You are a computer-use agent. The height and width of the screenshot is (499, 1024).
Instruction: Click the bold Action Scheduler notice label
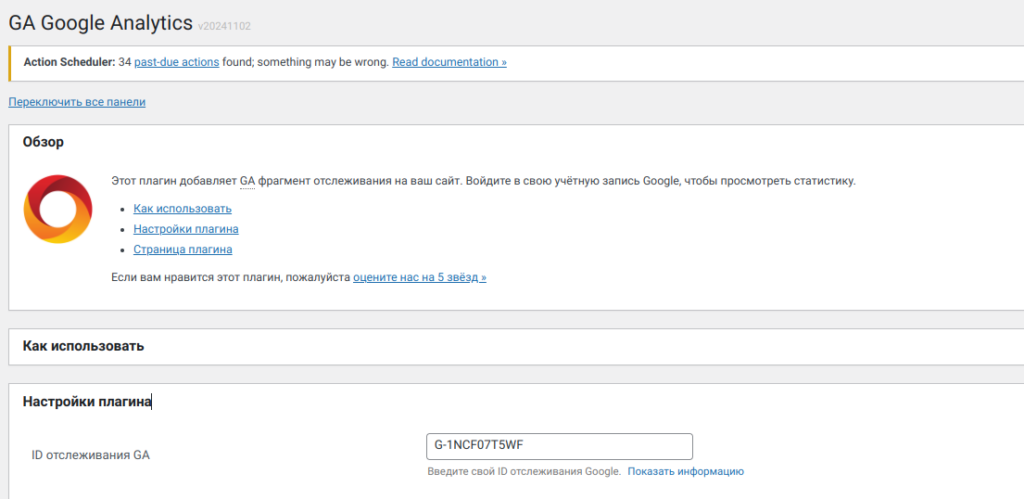(x=69, y=62)
